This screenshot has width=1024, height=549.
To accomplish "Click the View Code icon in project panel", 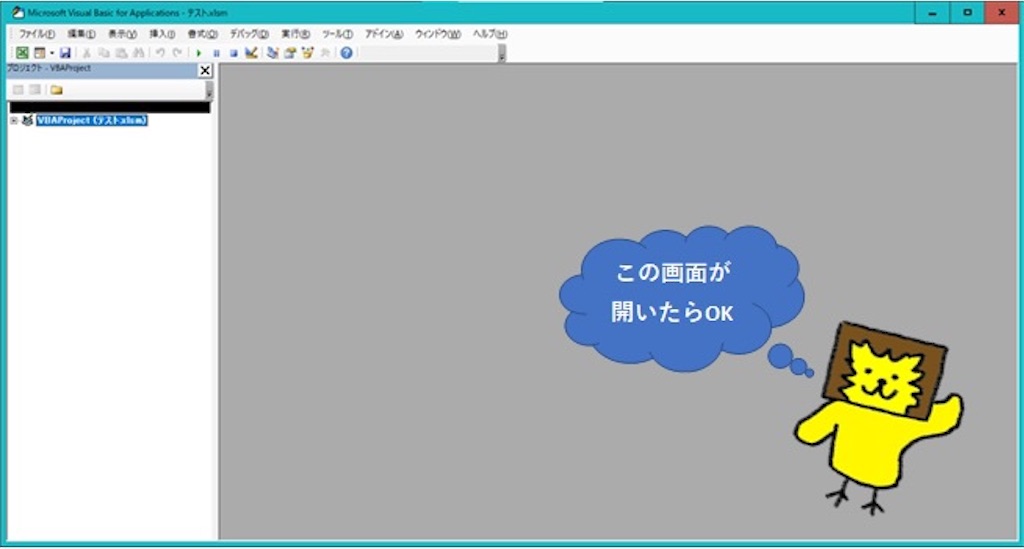I will 18,89.
